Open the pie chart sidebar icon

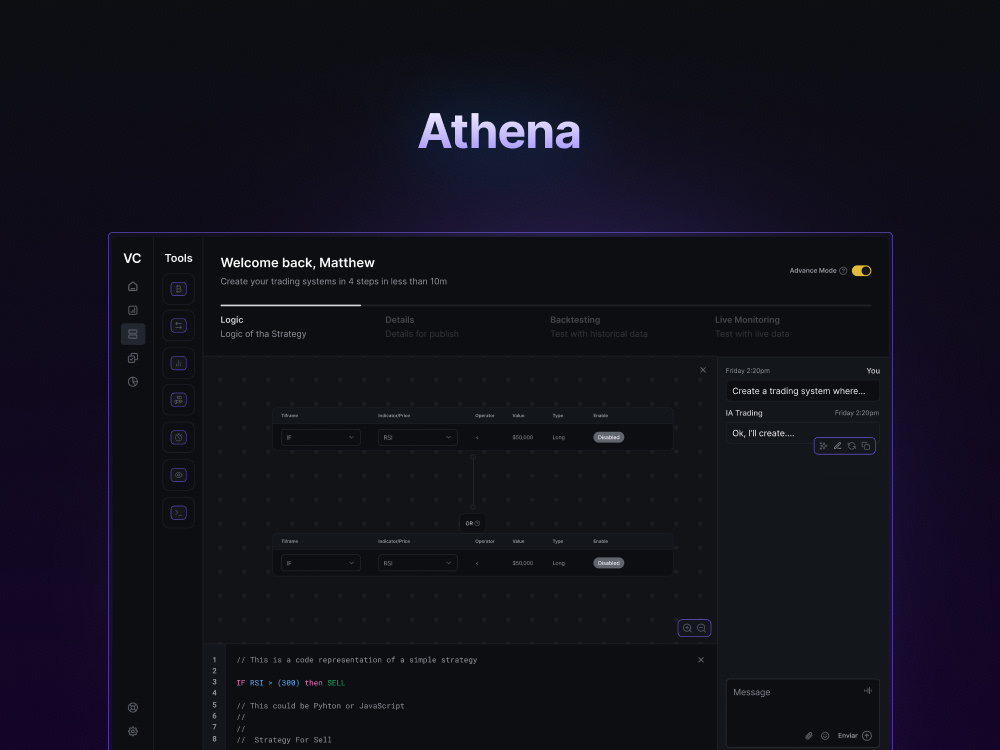(x=133, y=382)
